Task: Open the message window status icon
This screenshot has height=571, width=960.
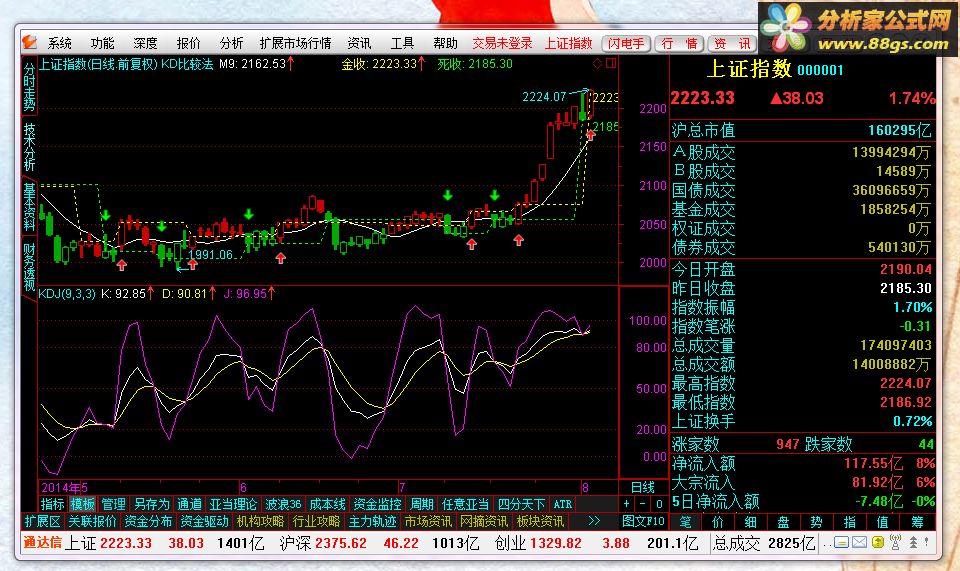Action: [x=841, y=542]
